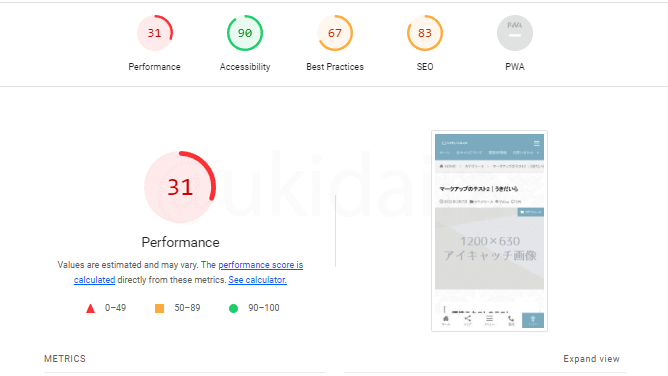Image resolution: width=668 pixels, height=376 pixels.
Task: Select the Accessibility gauge showing 90
Action: pyautogui.click(x=245, y=33)
